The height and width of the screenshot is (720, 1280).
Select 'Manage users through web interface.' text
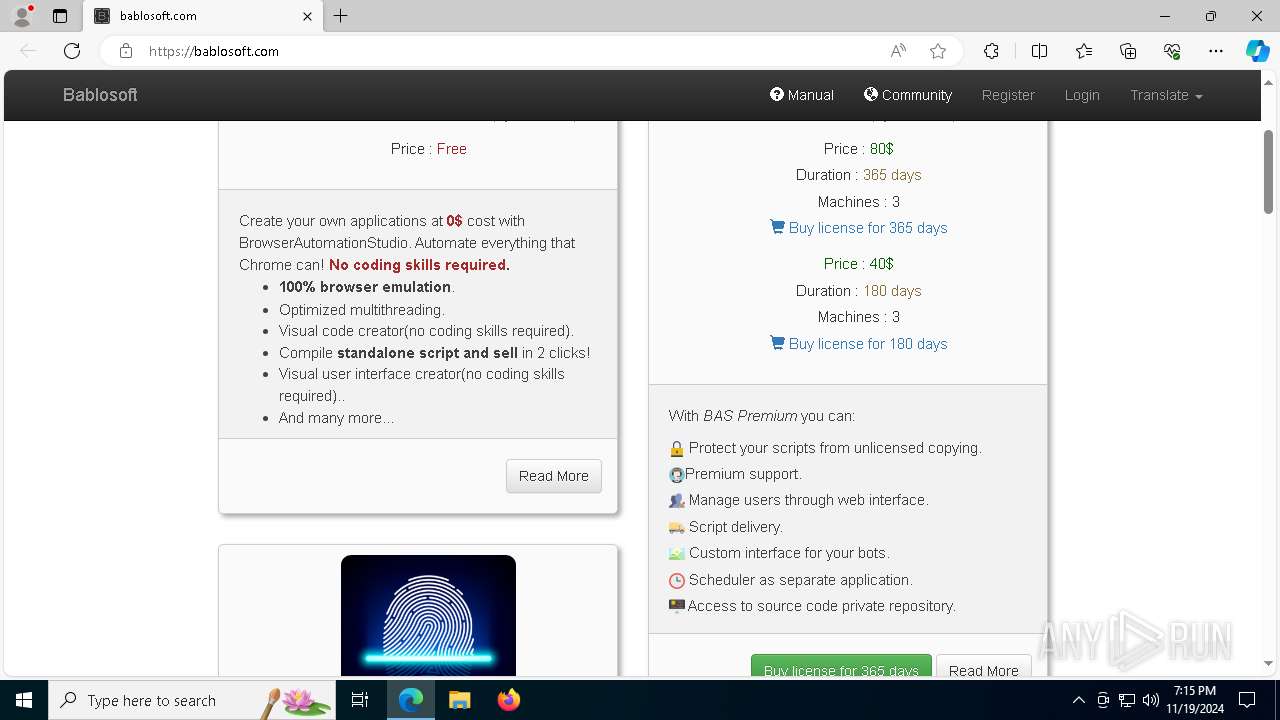[809, 500]
